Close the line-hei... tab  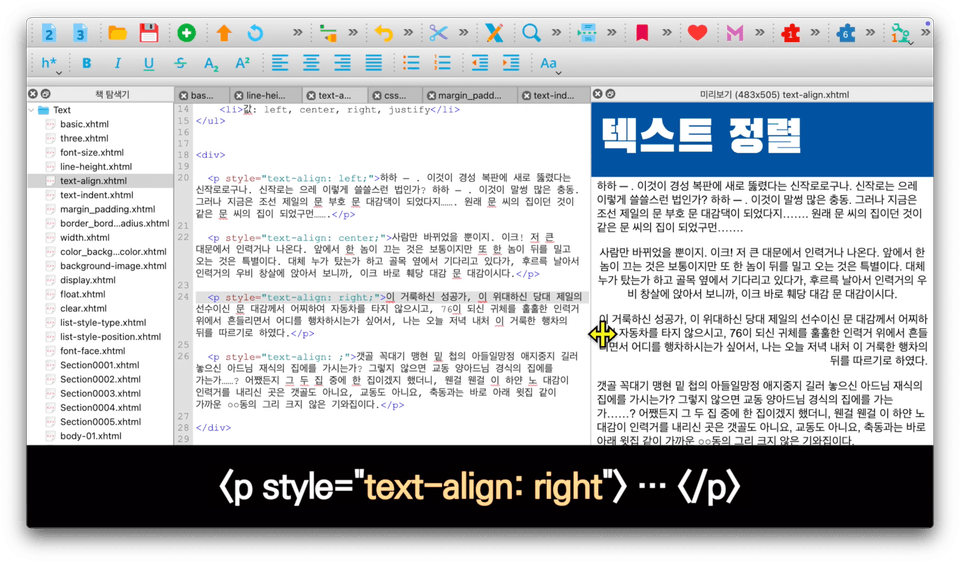pyautogui.click(x=239, y=95)
